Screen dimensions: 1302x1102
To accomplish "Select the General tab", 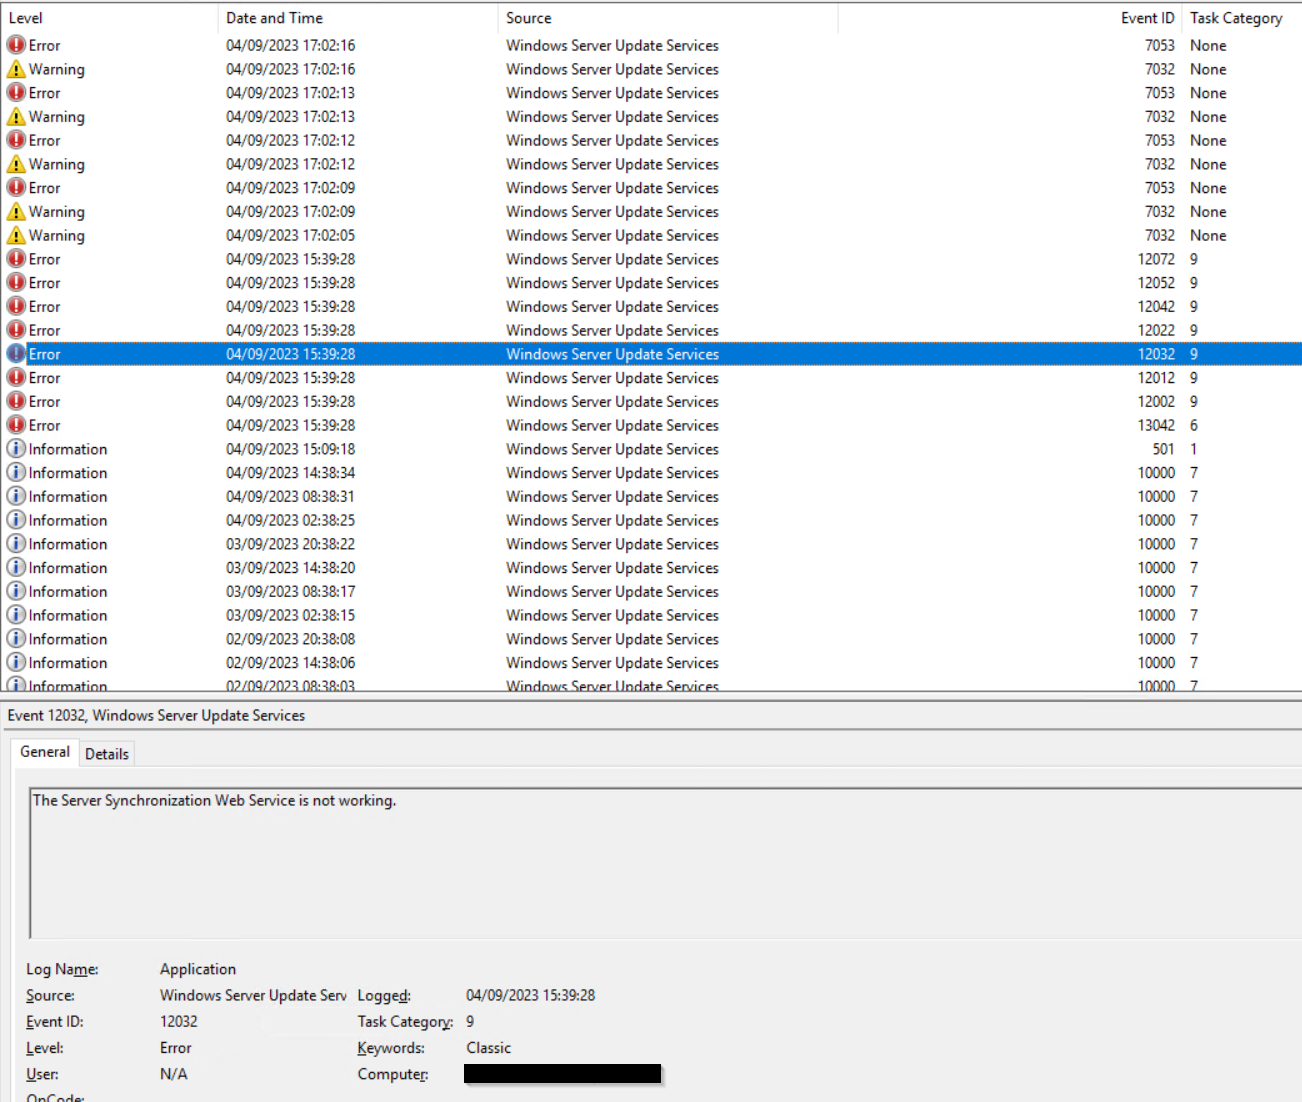I will pyautogui.click(x=45, y=752).
